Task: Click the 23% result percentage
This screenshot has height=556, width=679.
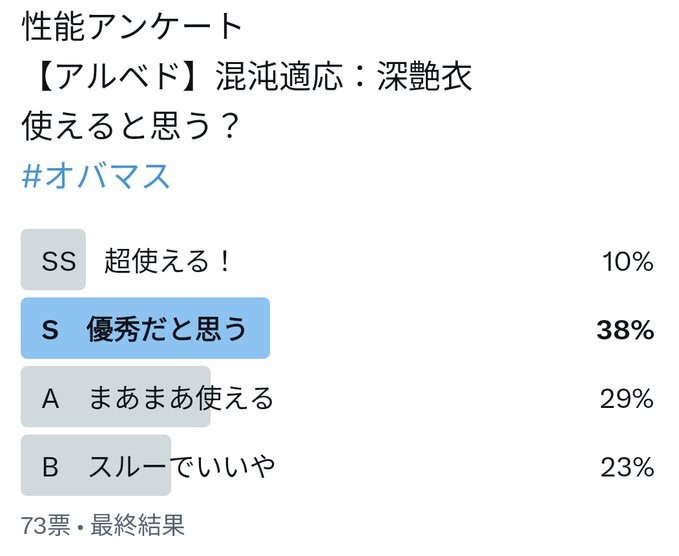Action: point(627,467)
